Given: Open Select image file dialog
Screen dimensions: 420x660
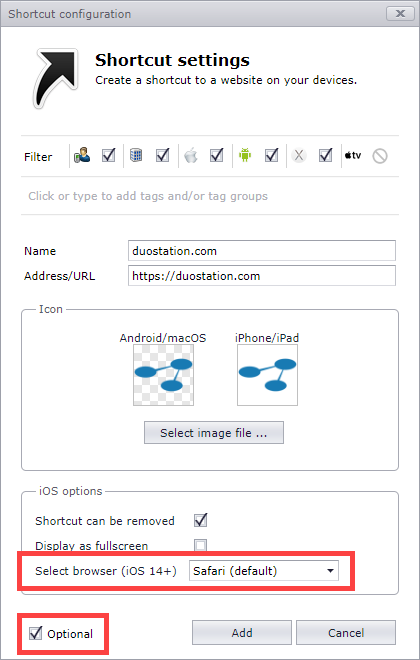Looking at the screenshot, I should click(214, 433).
